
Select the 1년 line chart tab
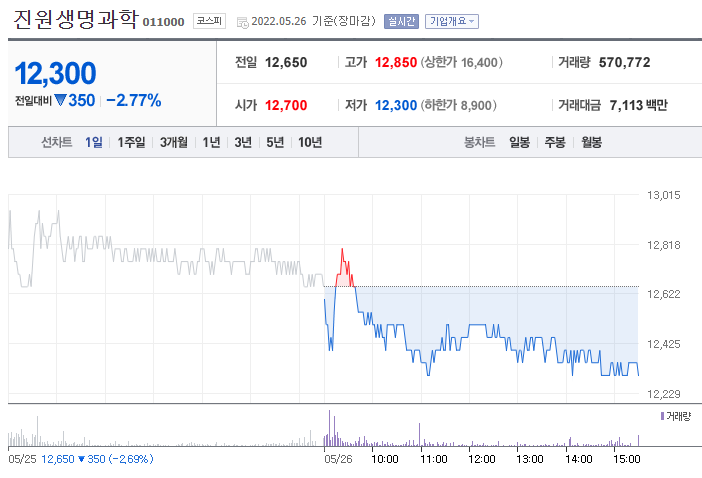tap(211, 142)
